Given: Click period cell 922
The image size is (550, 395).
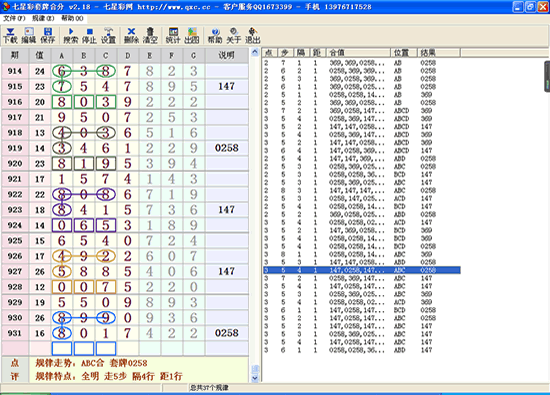Looking at the screenshot, I should 15,194.
